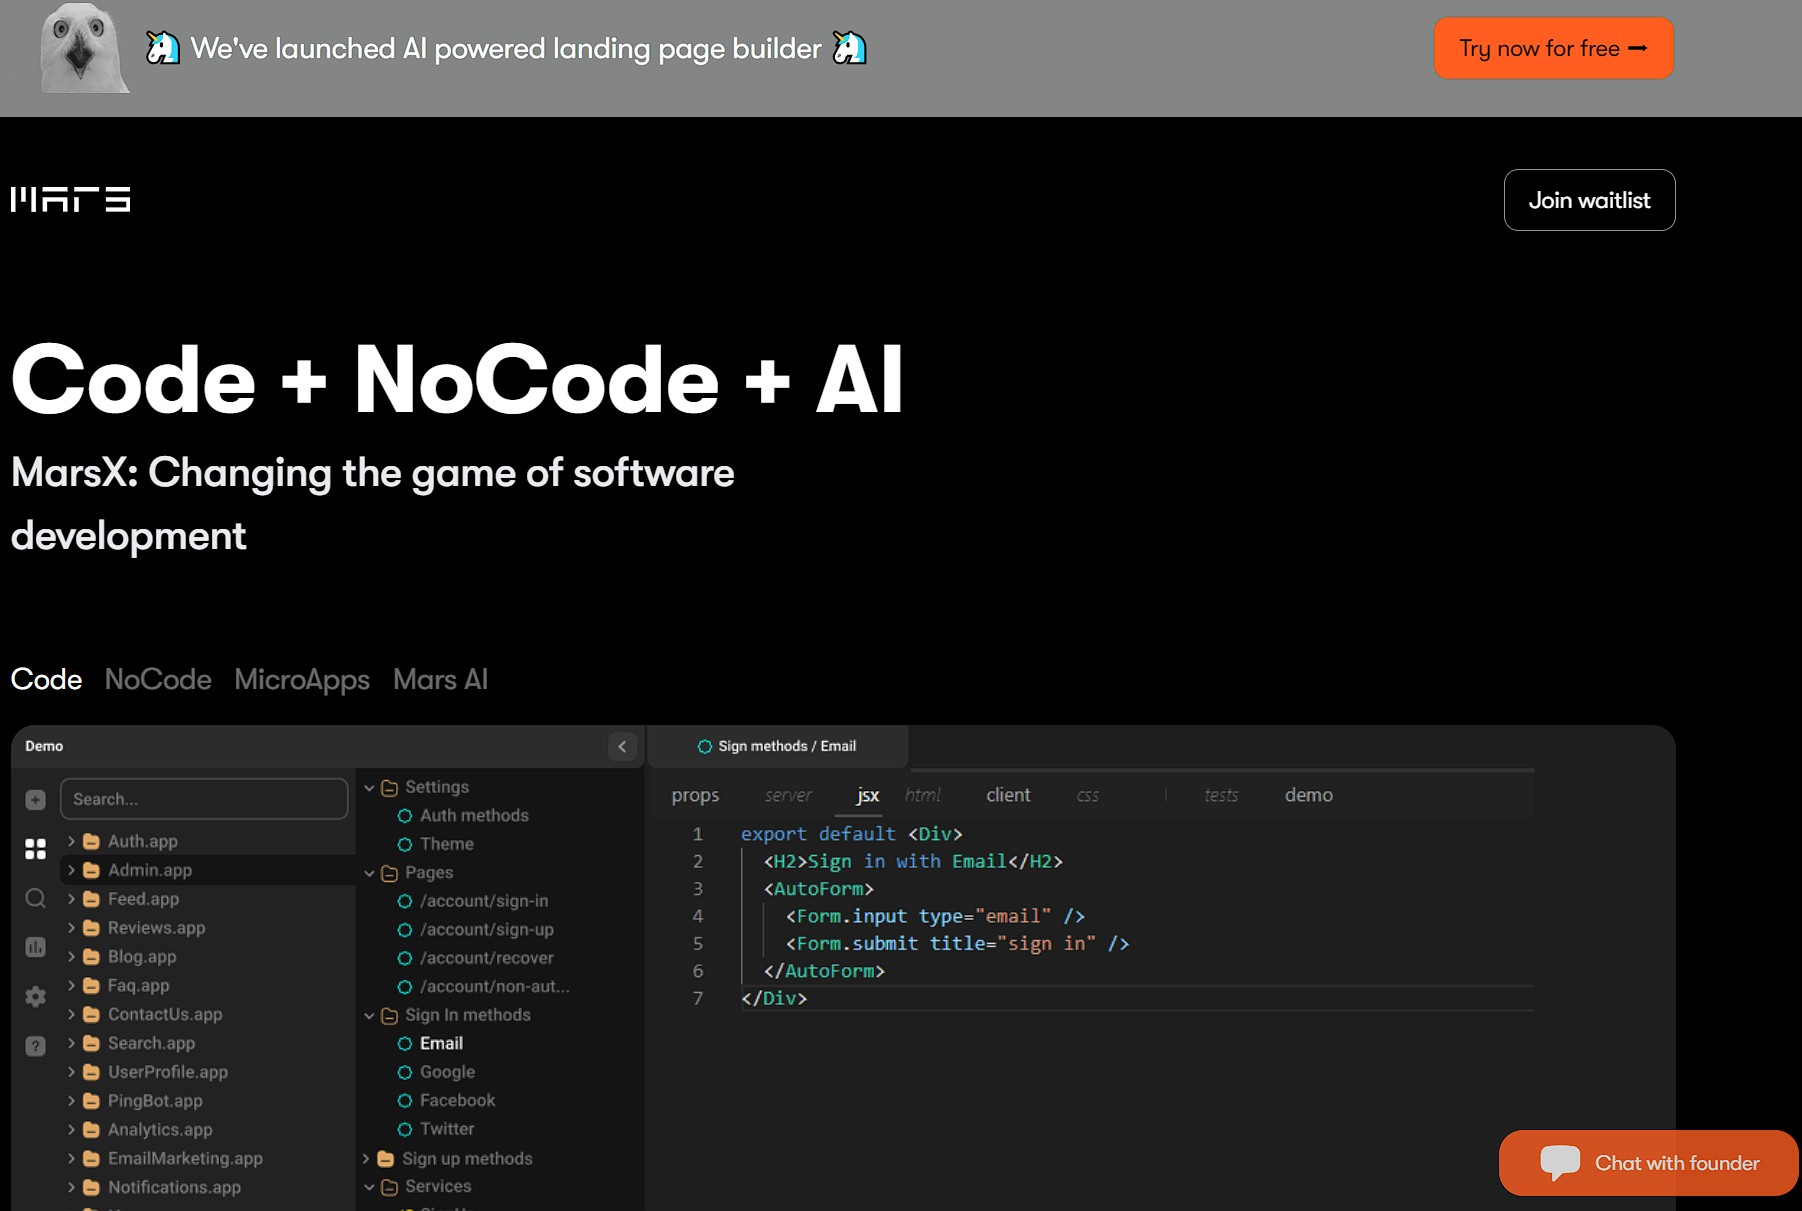Viewport: 1802px width, 1211px height.
Task: Select the Code tab
Action: 46,679
